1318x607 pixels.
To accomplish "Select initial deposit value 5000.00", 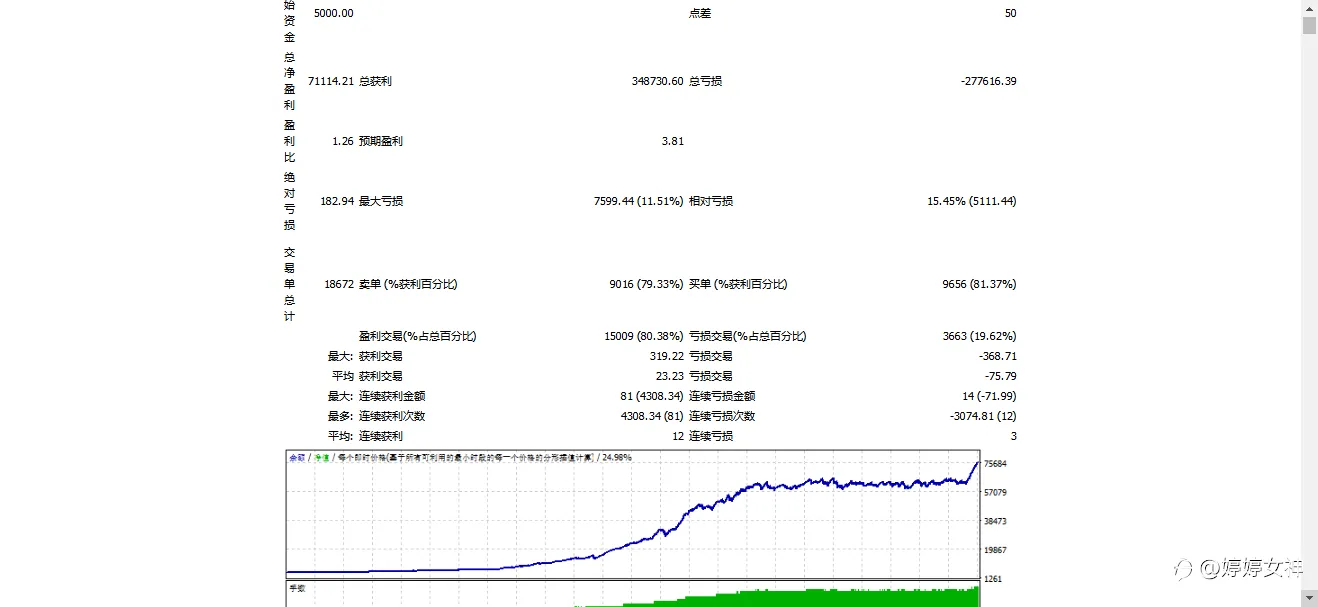I will [333, 14].
